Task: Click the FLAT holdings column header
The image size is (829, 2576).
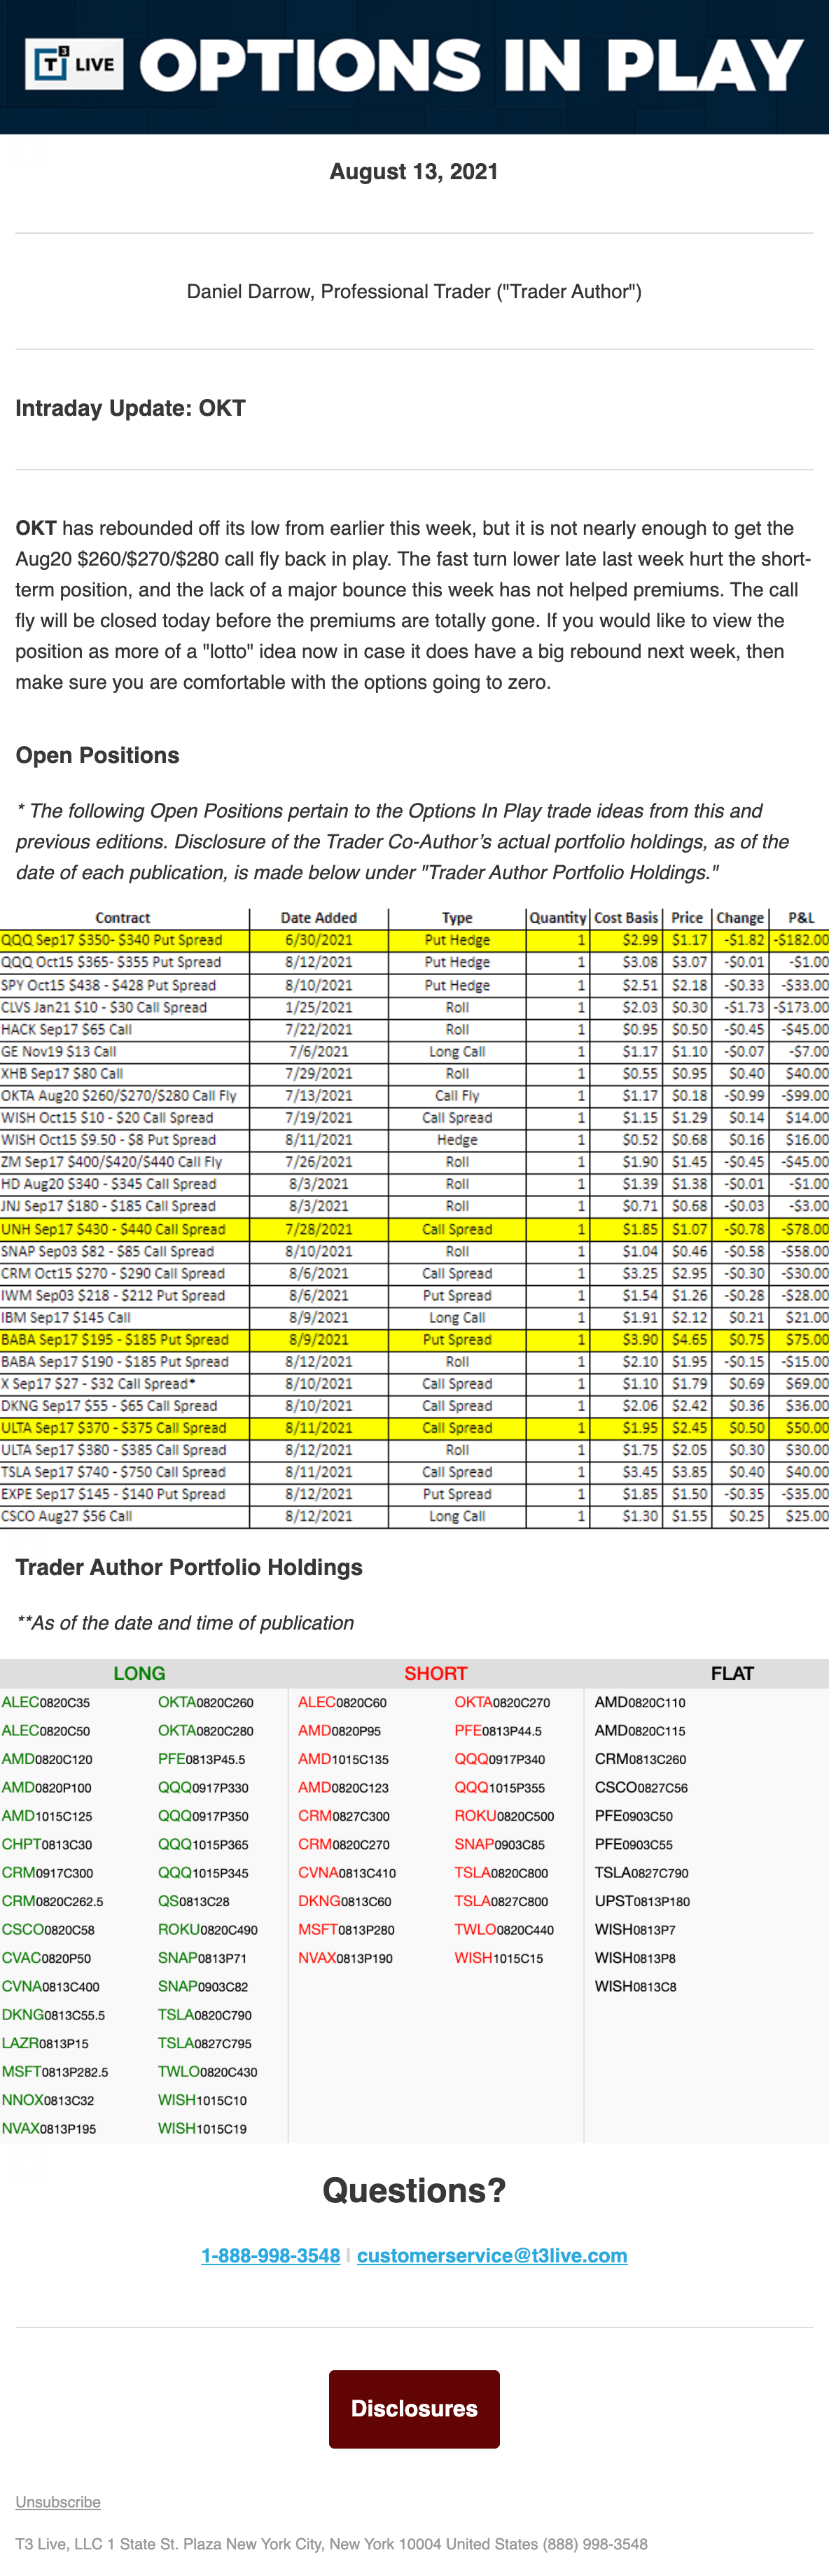Action: (732, 1673)
